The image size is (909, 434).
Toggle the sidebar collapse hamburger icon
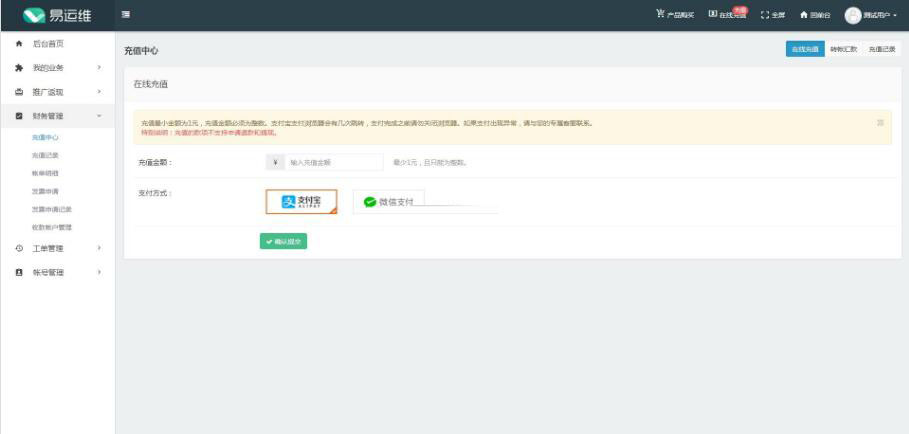(125, 15)
